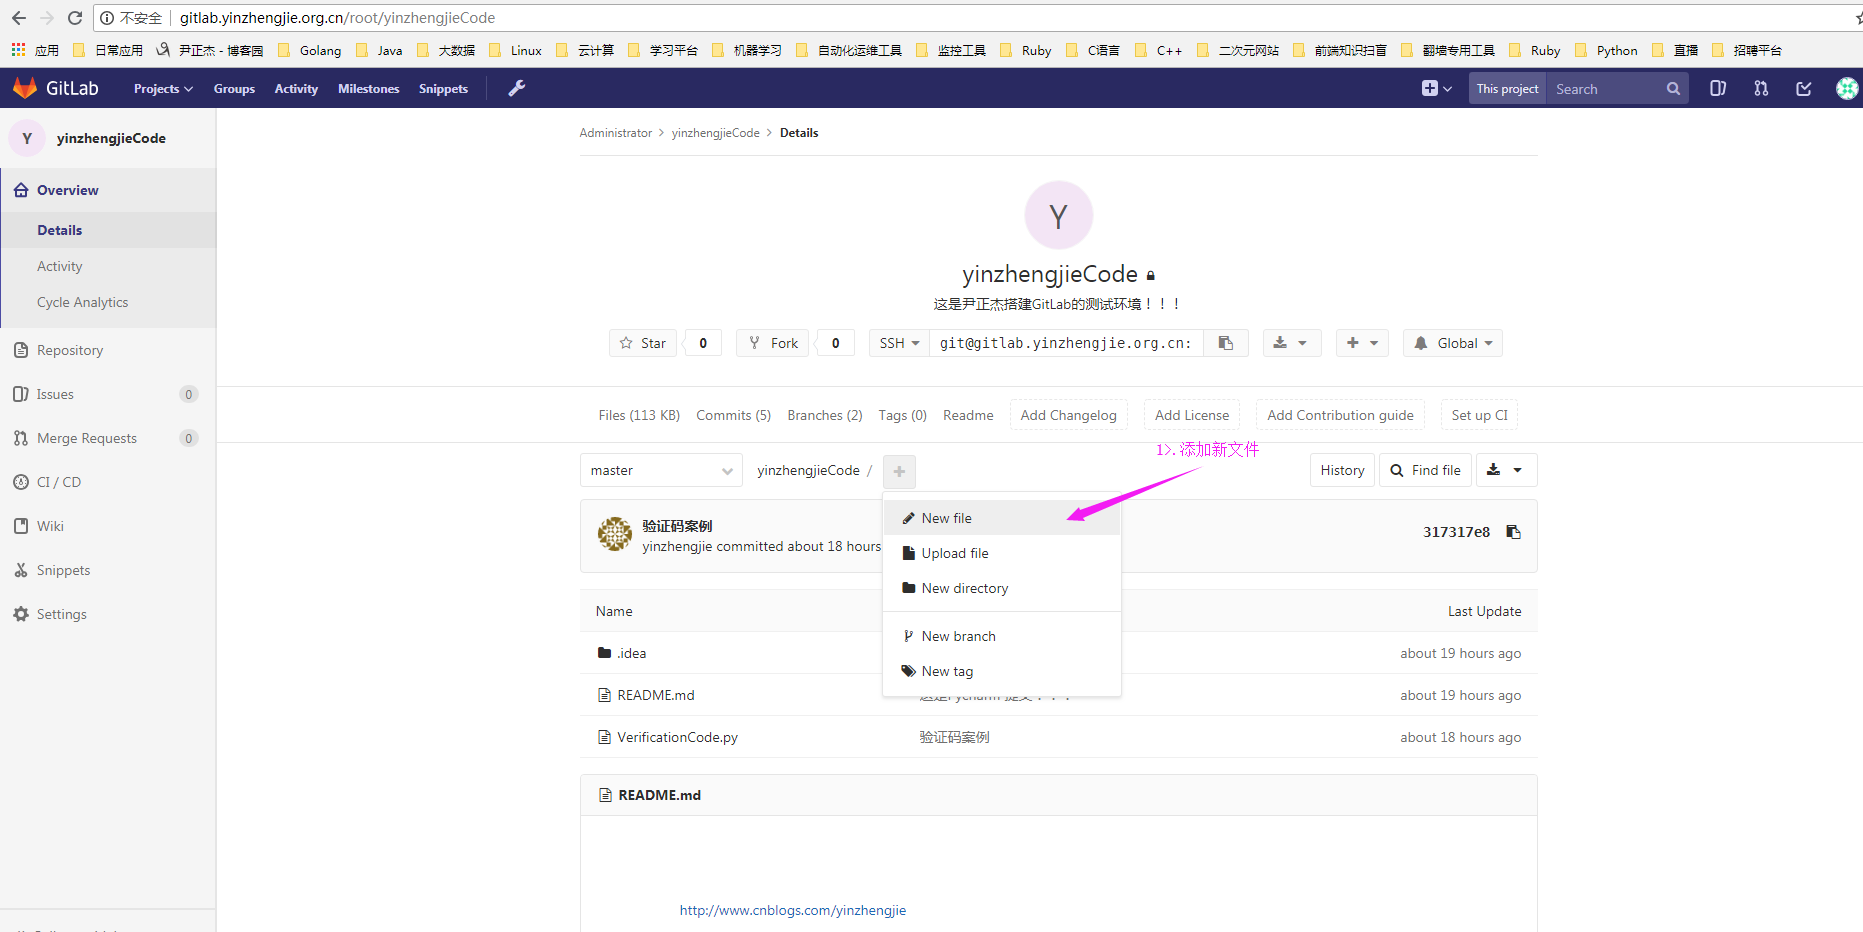
Task: Click Set up CI button
Action: pyautogui.click(x=1479, y=415)
